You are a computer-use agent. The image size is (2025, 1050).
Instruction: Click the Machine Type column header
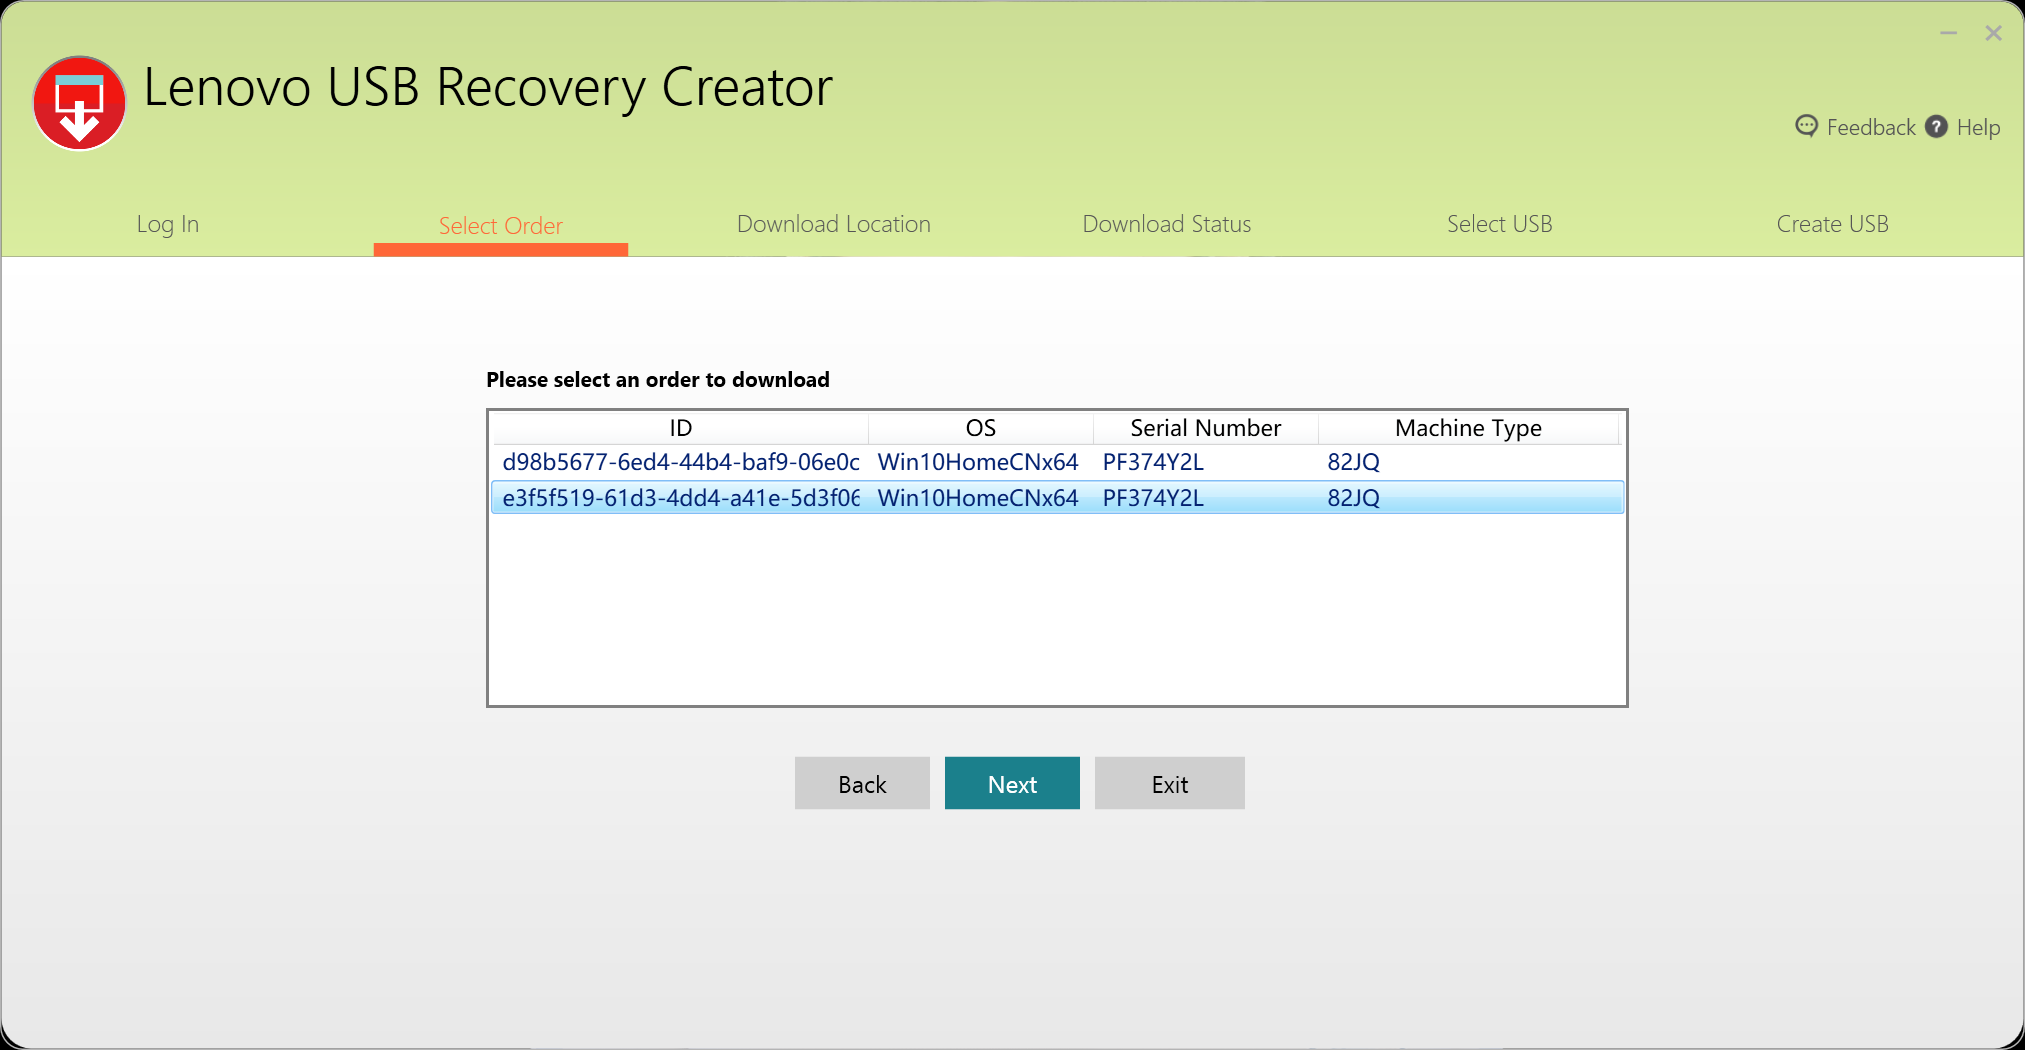(1468, 428)
